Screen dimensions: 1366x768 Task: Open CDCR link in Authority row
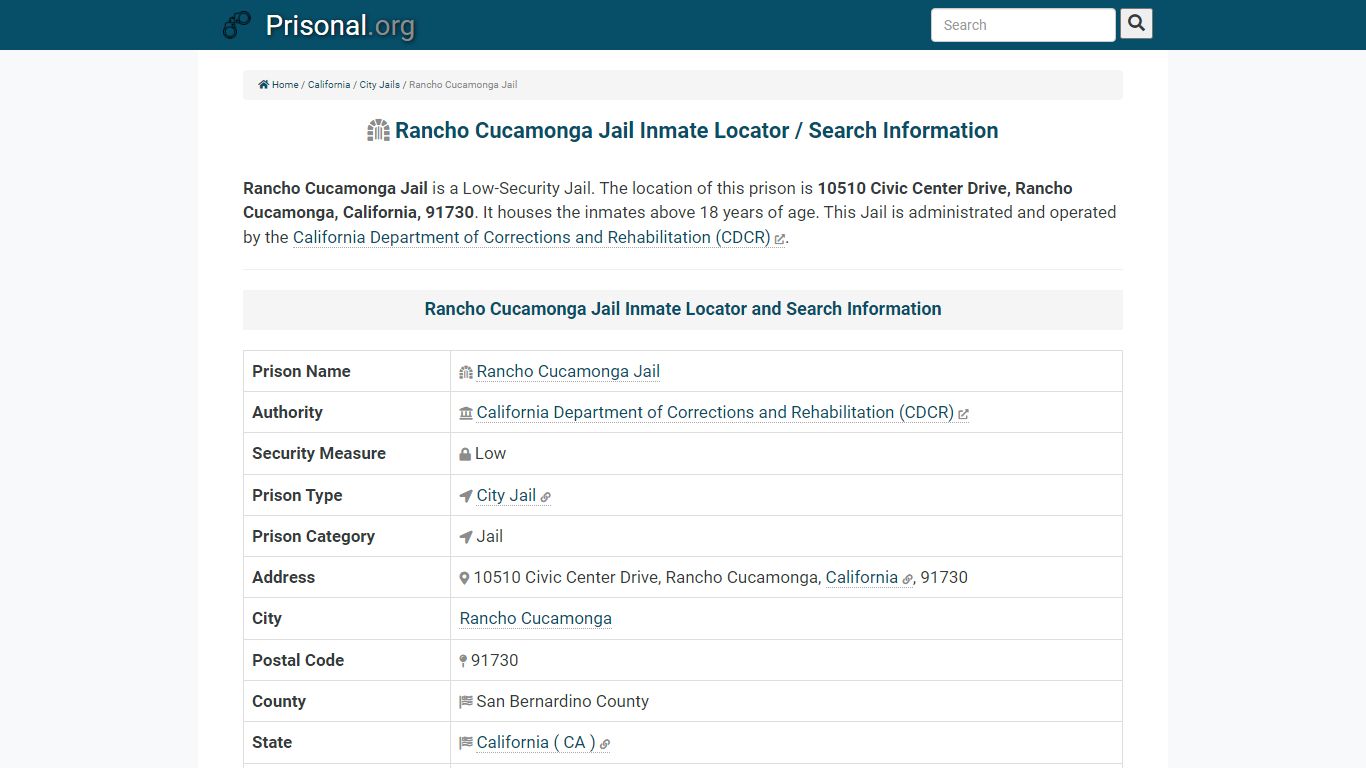715,412
